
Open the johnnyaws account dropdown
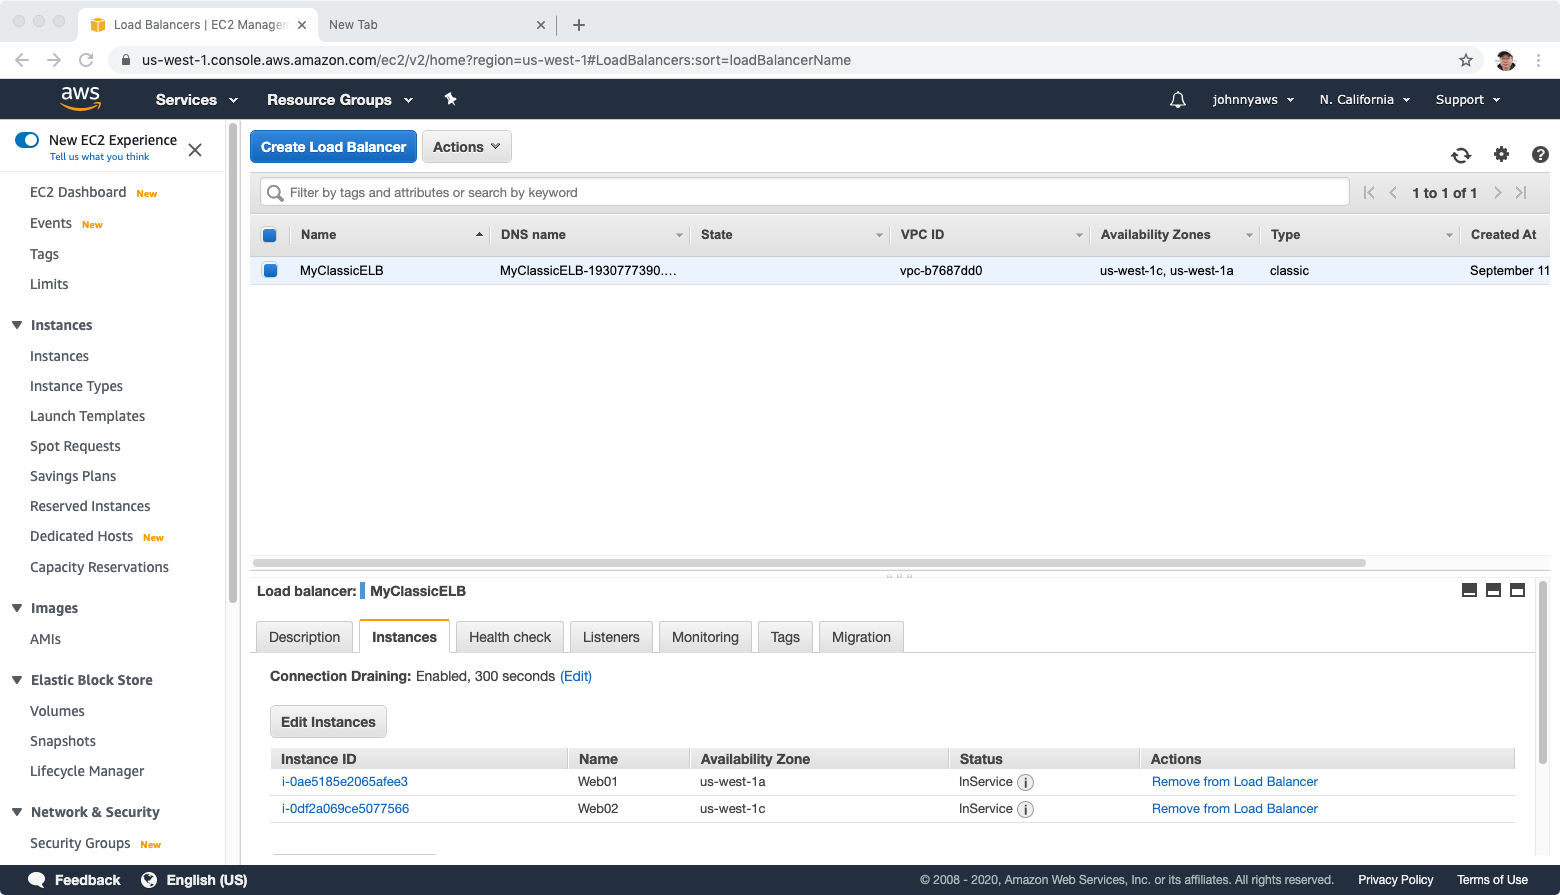click(1253, 99)
